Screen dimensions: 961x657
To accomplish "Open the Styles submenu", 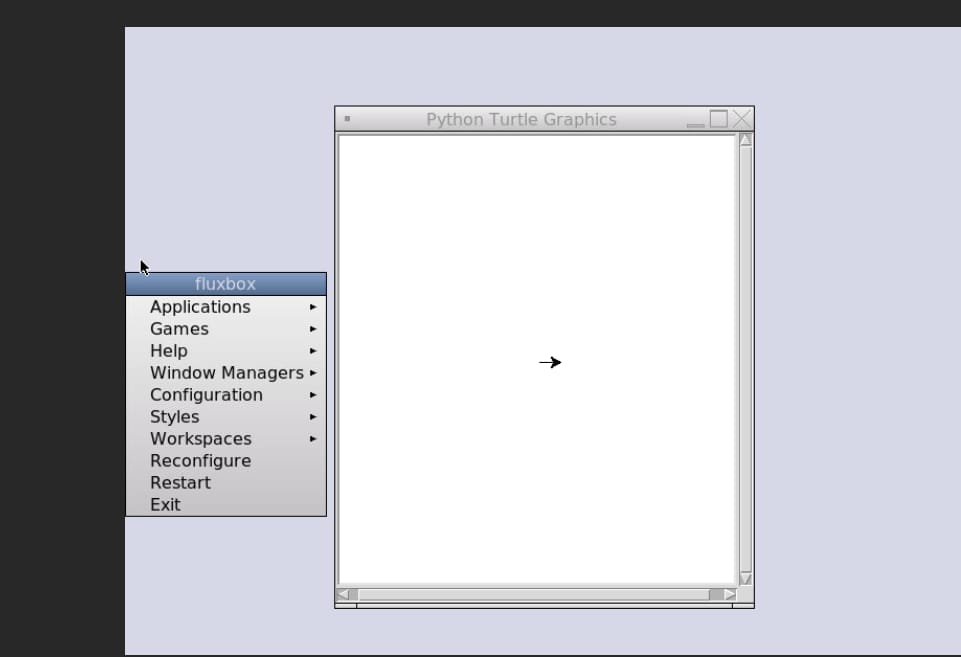I will pos(226,417).
